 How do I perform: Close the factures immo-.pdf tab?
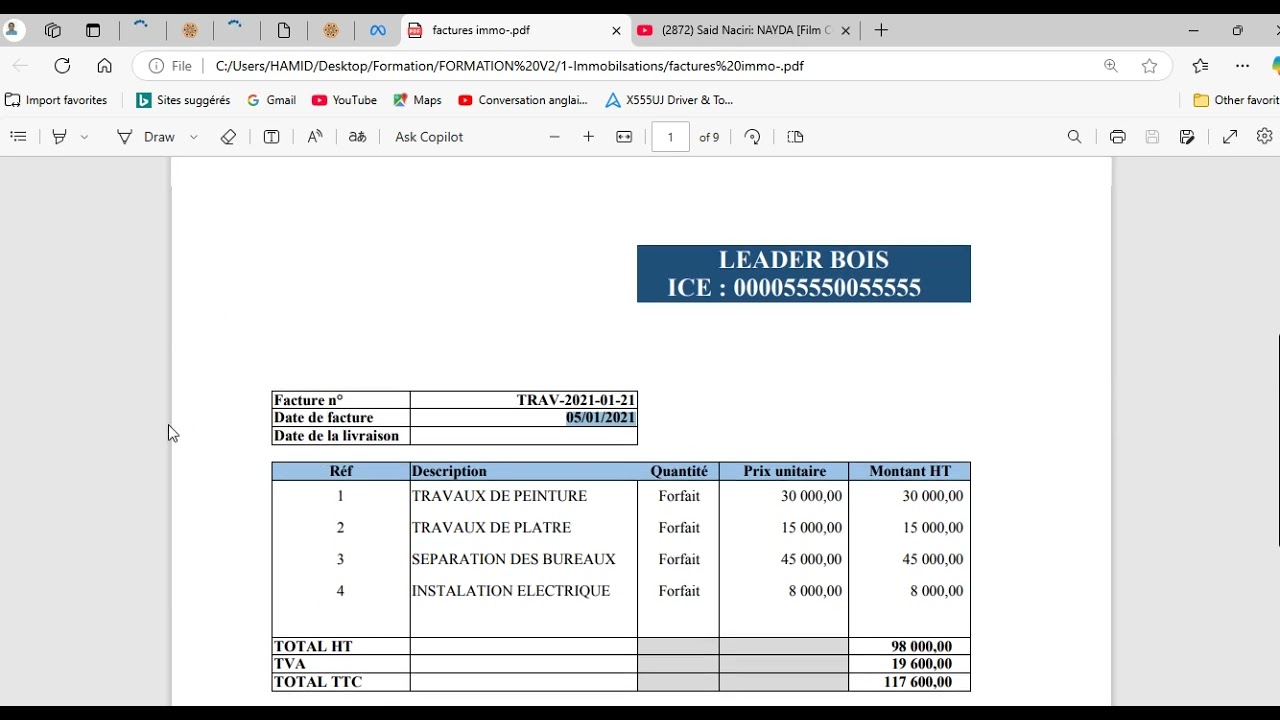pos(617,30)
